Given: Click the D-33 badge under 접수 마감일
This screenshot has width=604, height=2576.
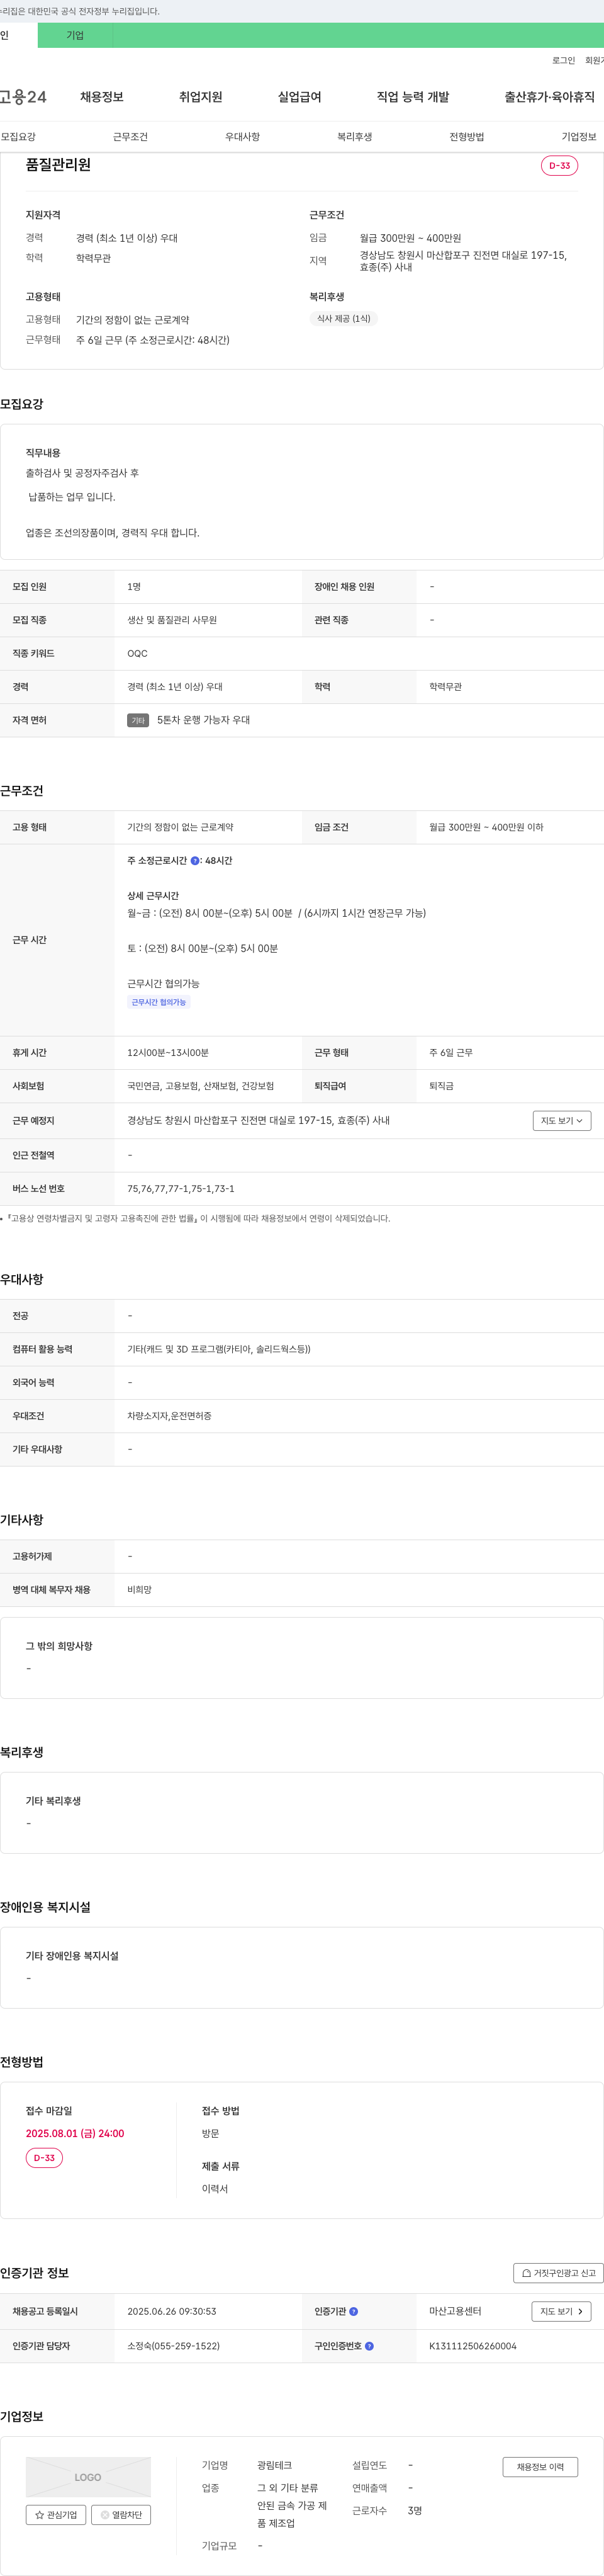Looking at the screenshot, I should click(x=44, y=2158).
